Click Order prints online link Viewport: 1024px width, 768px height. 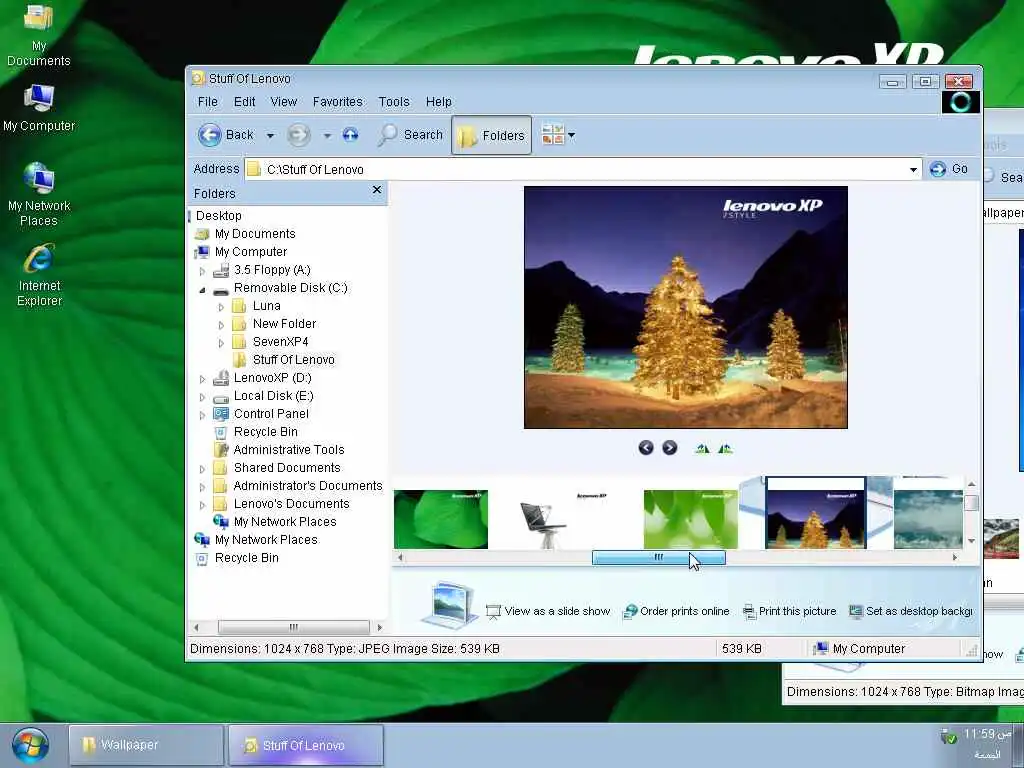676,611
